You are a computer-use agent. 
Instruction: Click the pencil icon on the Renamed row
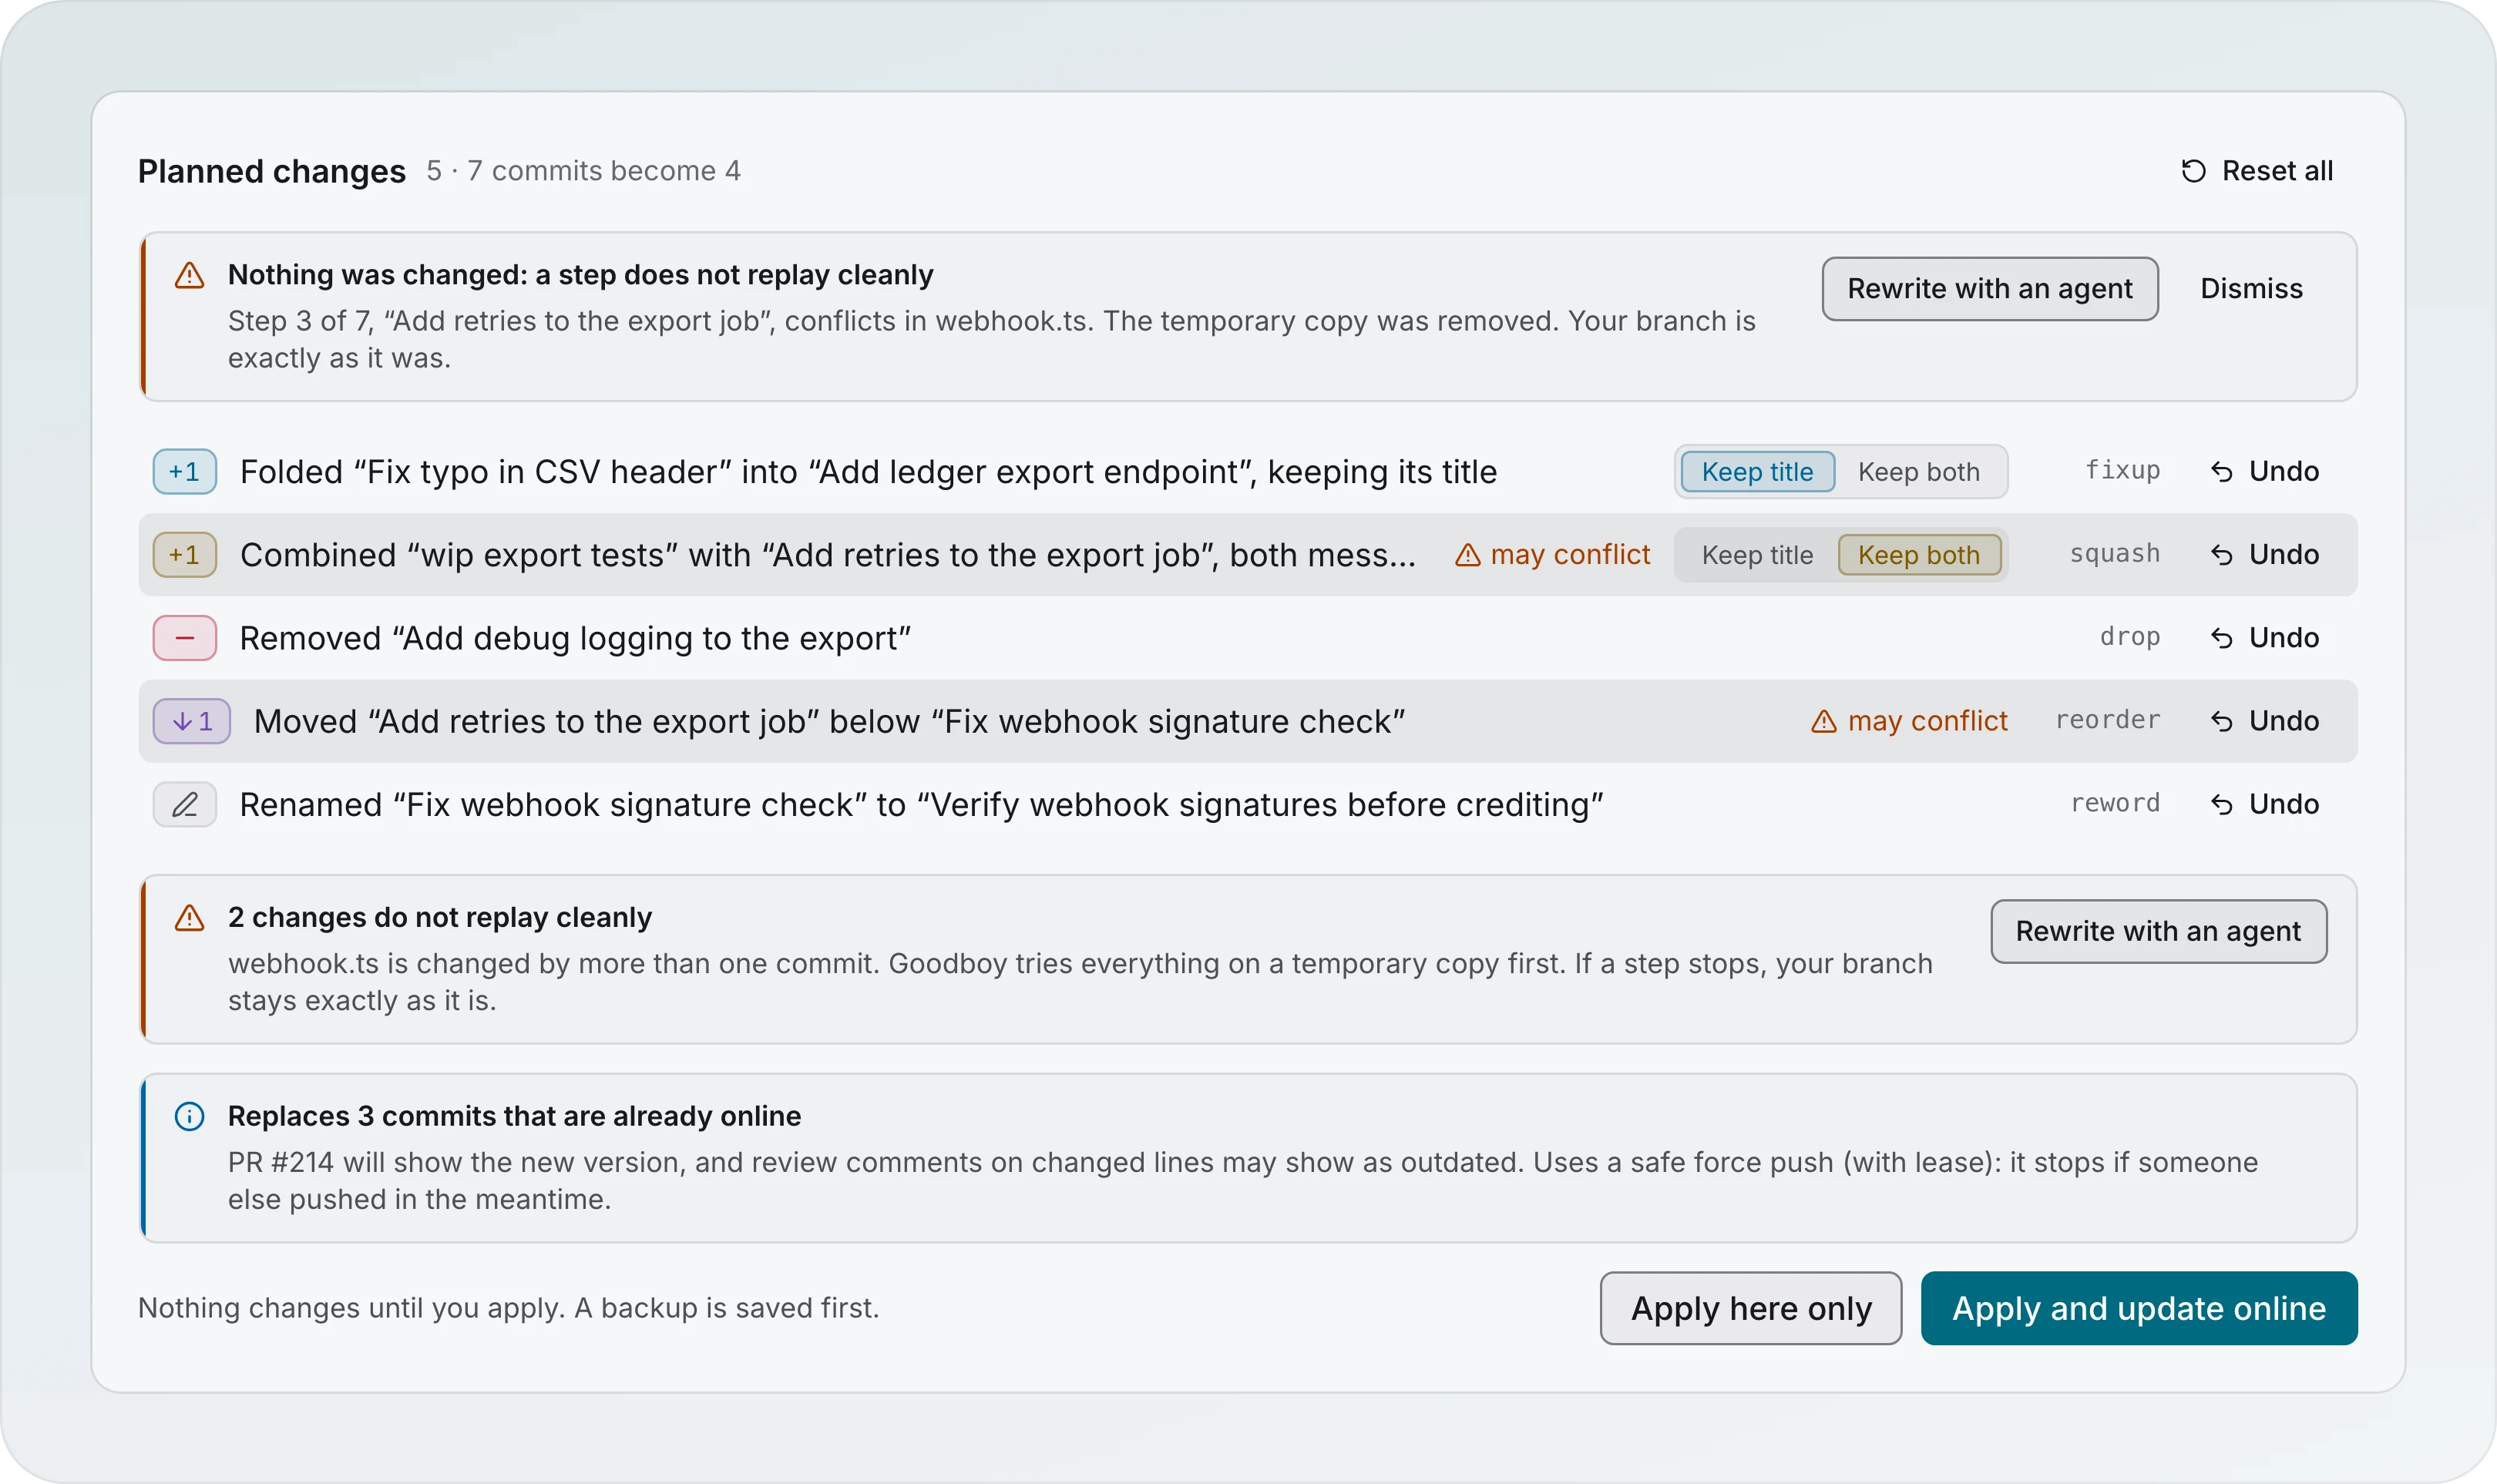[x=185, y=804]
